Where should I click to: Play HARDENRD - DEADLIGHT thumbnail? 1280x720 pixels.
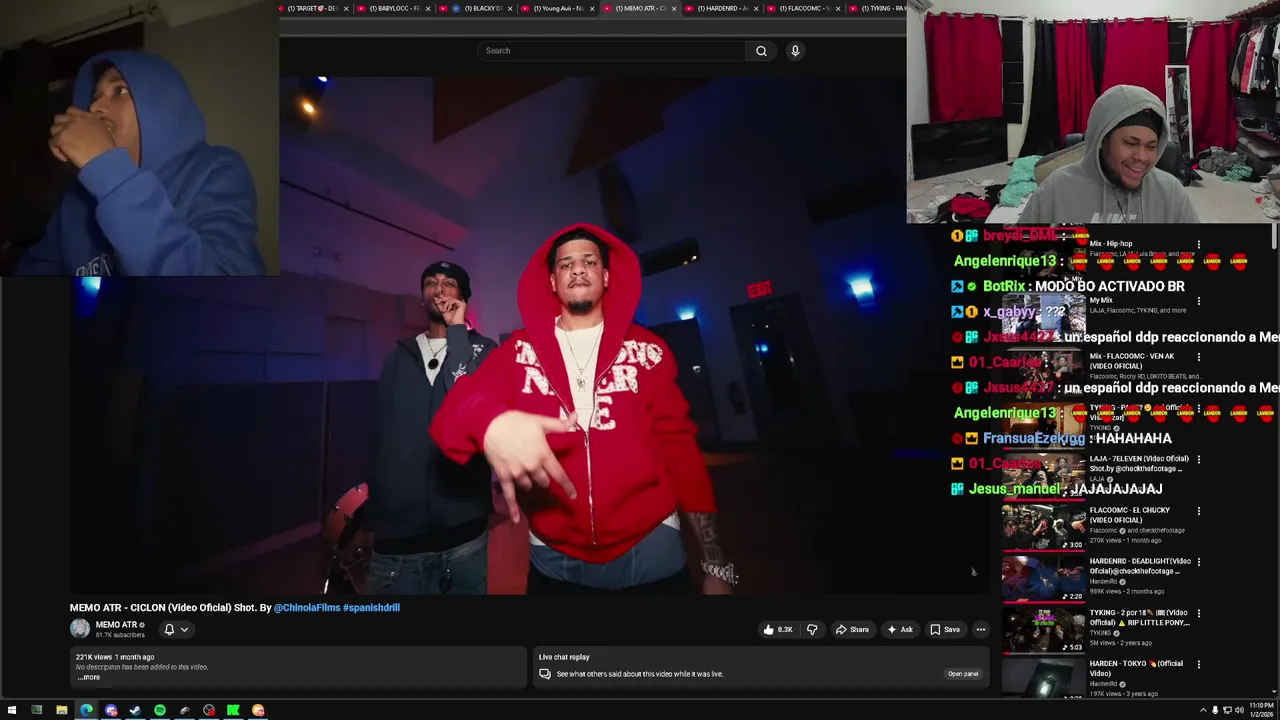pyautogui.click(x=1043, y=579)
